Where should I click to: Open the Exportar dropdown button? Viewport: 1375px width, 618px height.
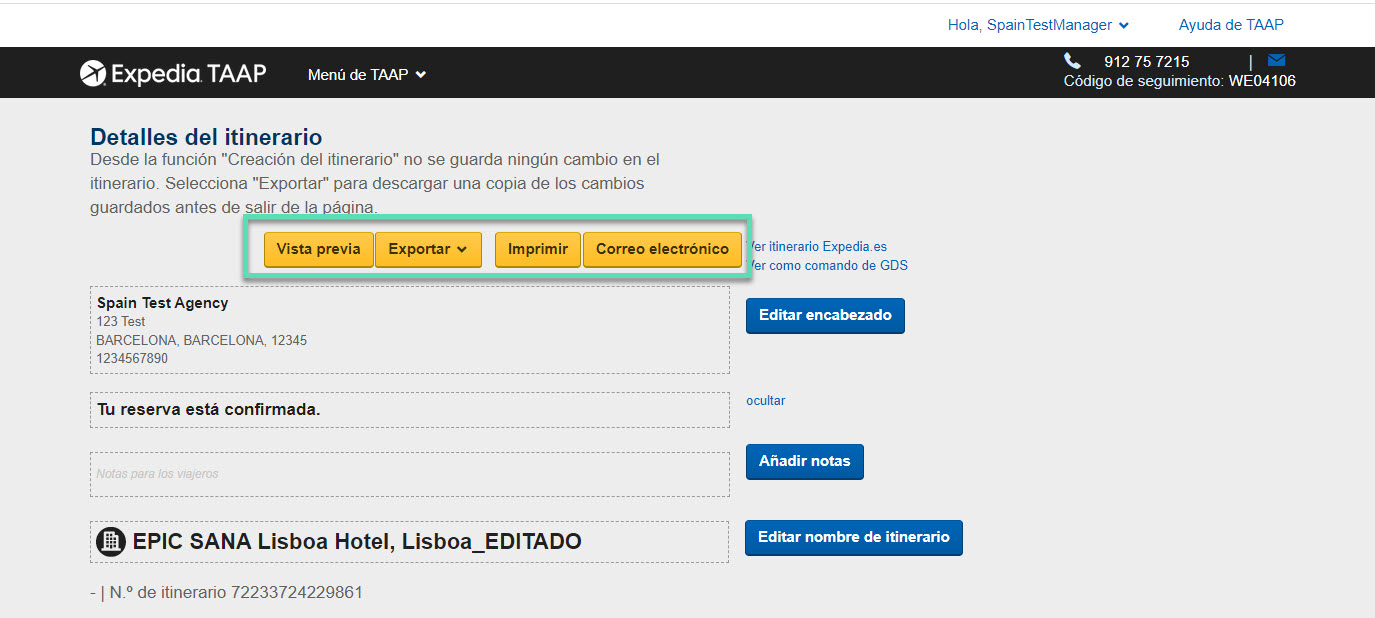428,249
